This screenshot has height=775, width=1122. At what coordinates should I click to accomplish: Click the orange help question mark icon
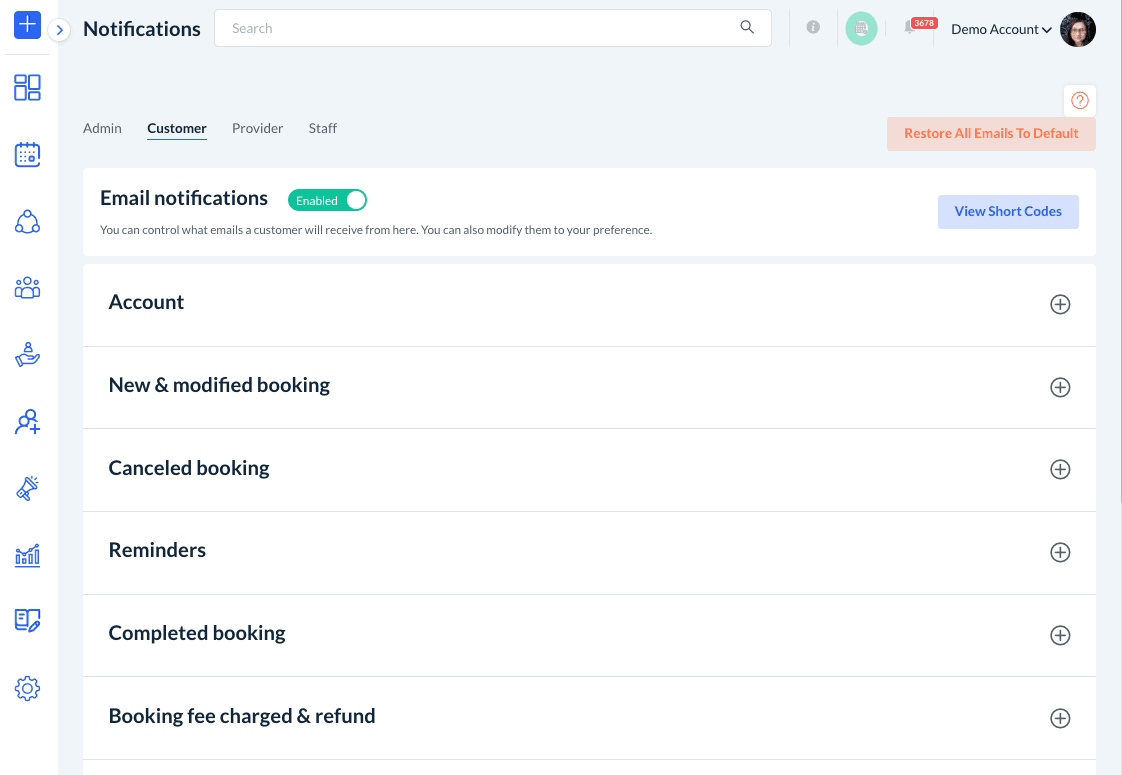coord(1080,100)
